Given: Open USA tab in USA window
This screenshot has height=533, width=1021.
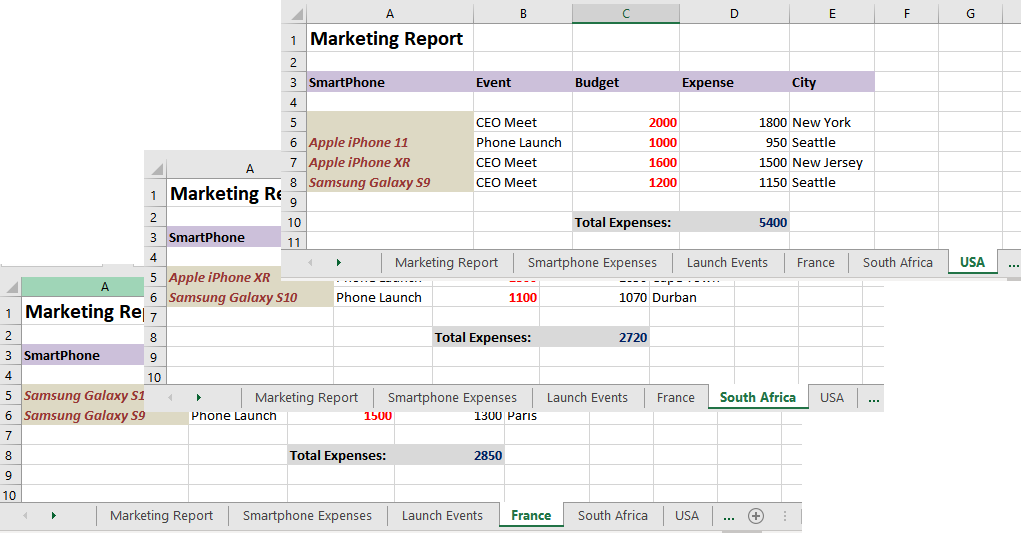Looking at the screenshot, I should pos(972,262).
